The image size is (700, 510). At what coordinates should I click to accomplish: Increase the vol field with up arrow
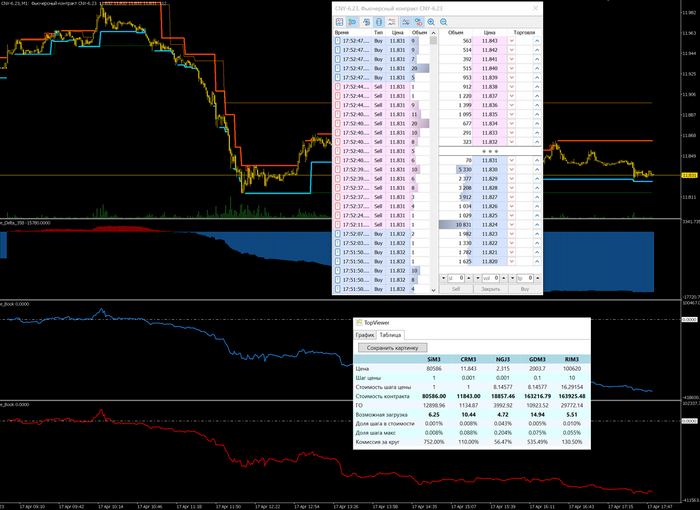coord(504,278)
